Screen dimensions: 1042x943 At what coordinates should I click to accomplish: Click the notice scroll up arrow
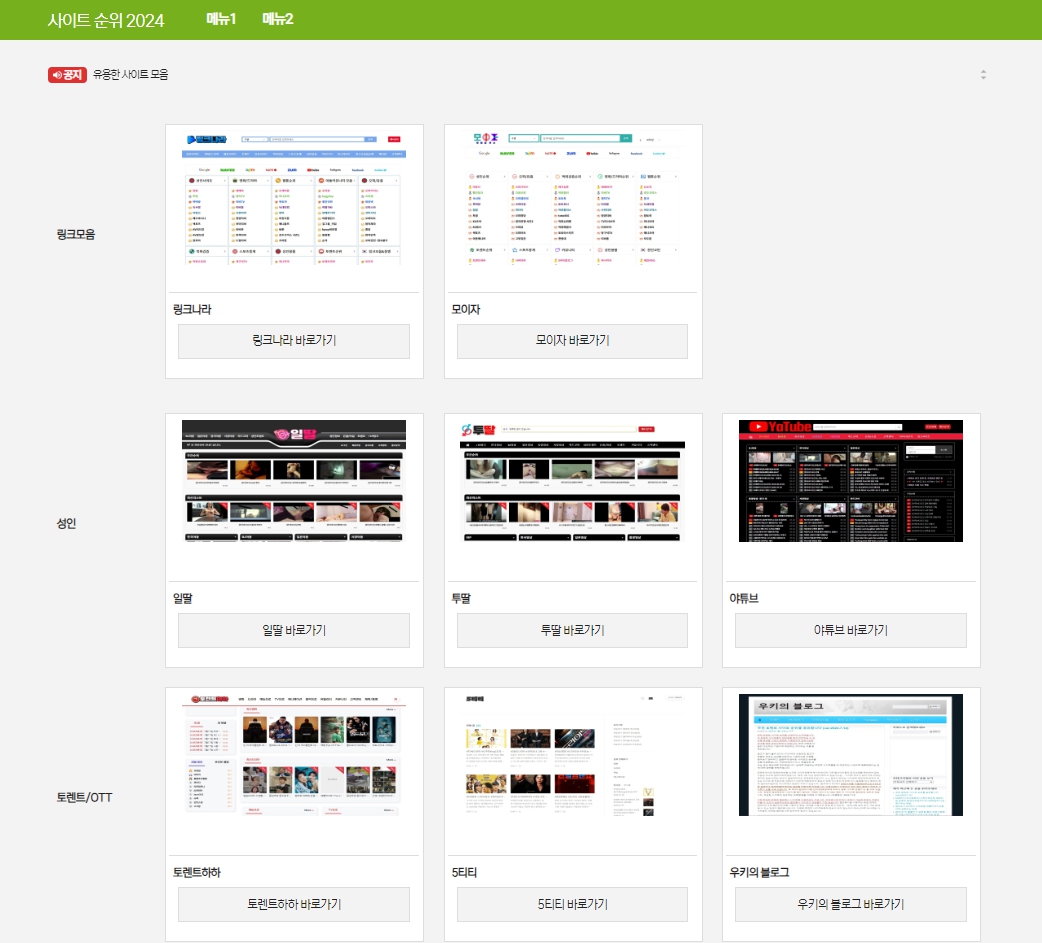tap(983, 71)
